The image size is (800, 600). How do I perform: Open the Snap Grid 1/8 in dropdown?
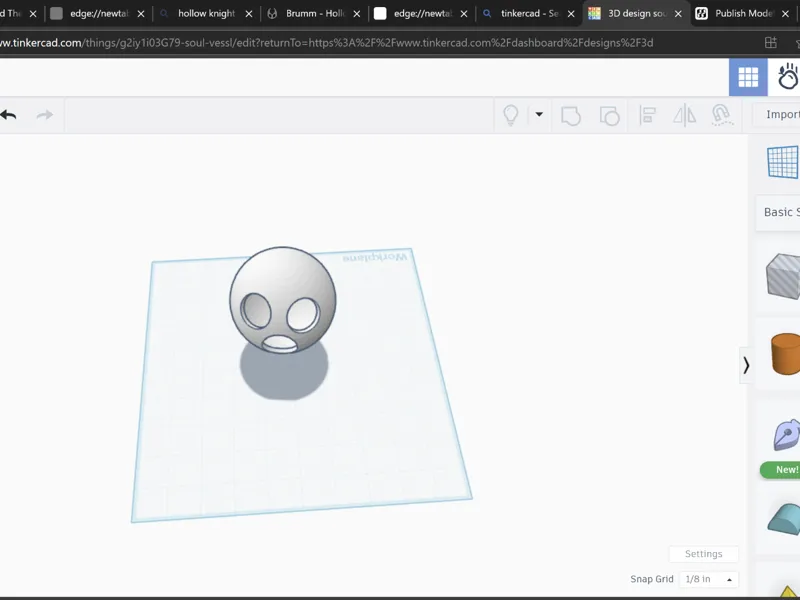[x=709, y=579]
